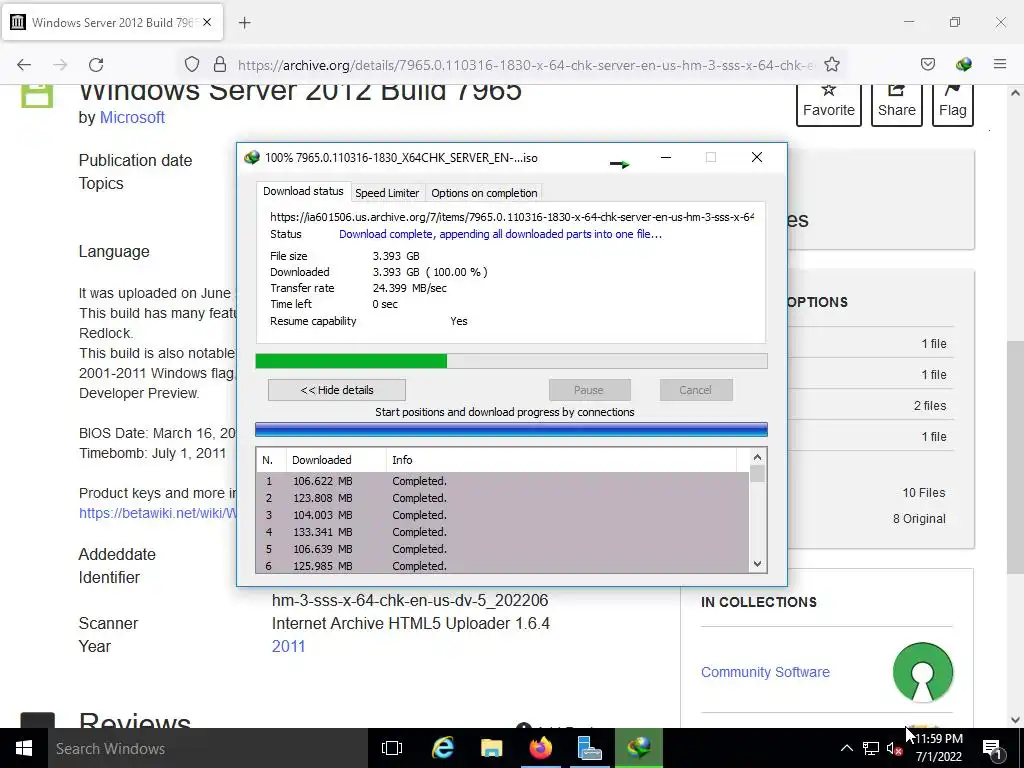Open the Action Center notifications icon
Screen dimensions: 1024x768
[993, 749]
